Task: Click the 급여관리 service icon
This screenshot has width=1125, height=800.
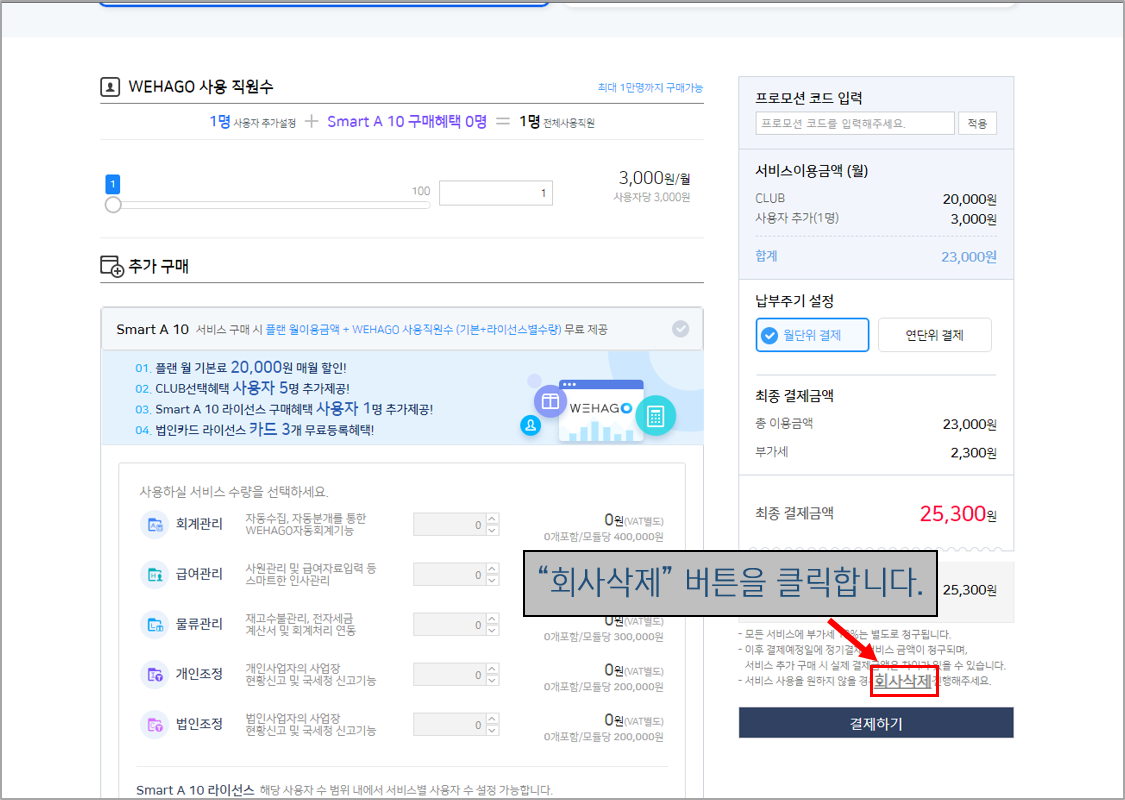Action: click(x=154, y=575)
